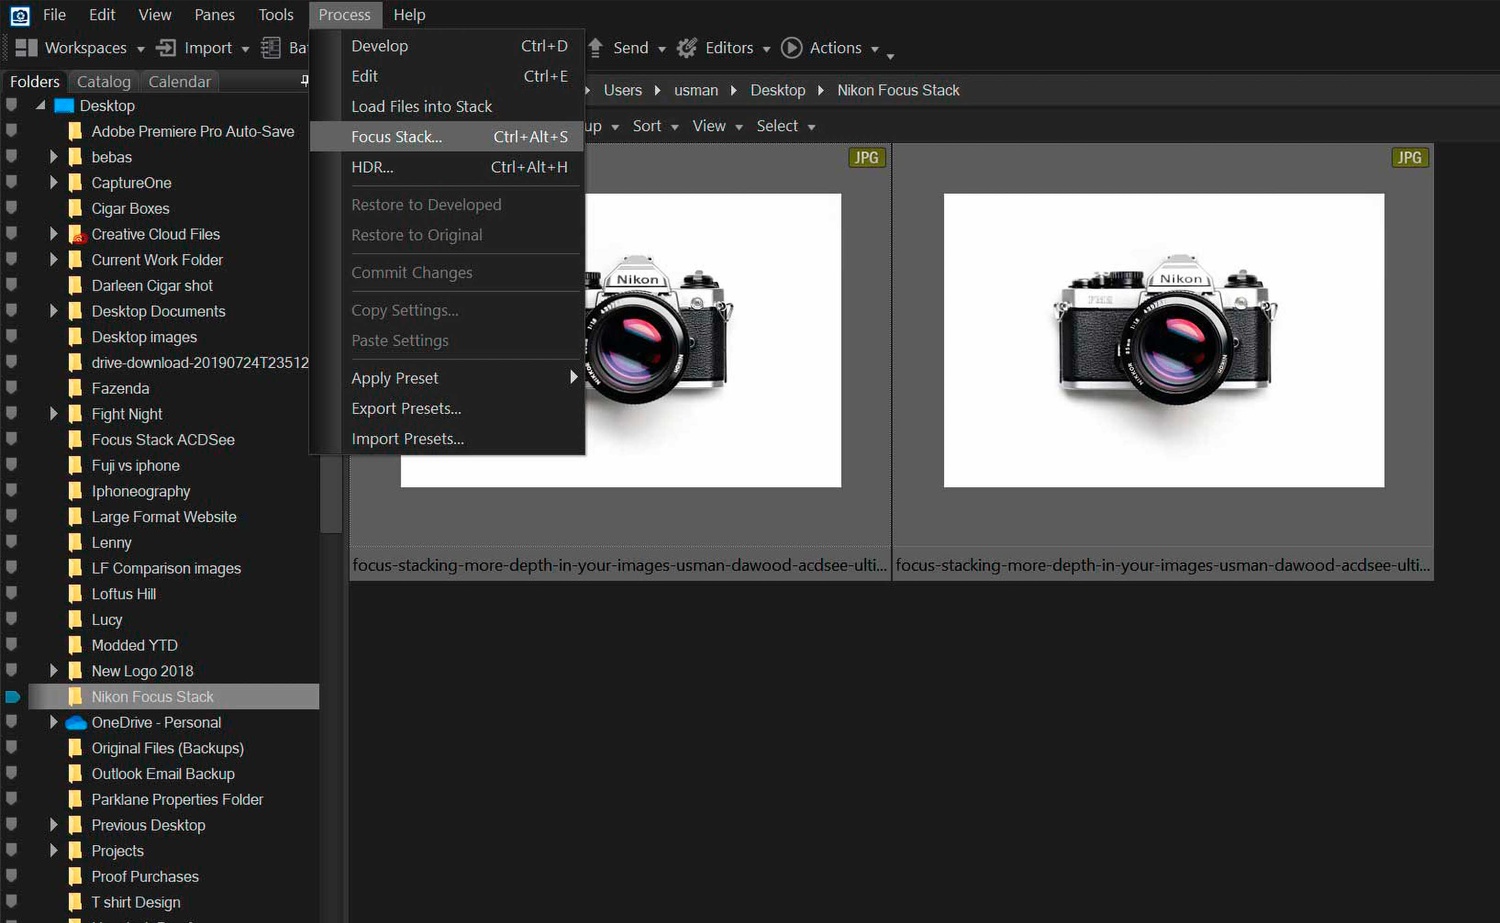Toggle the marker beside OneDrive - Personal
The width and height of the screenshot is (1500, 923).
tap(12, 722)
